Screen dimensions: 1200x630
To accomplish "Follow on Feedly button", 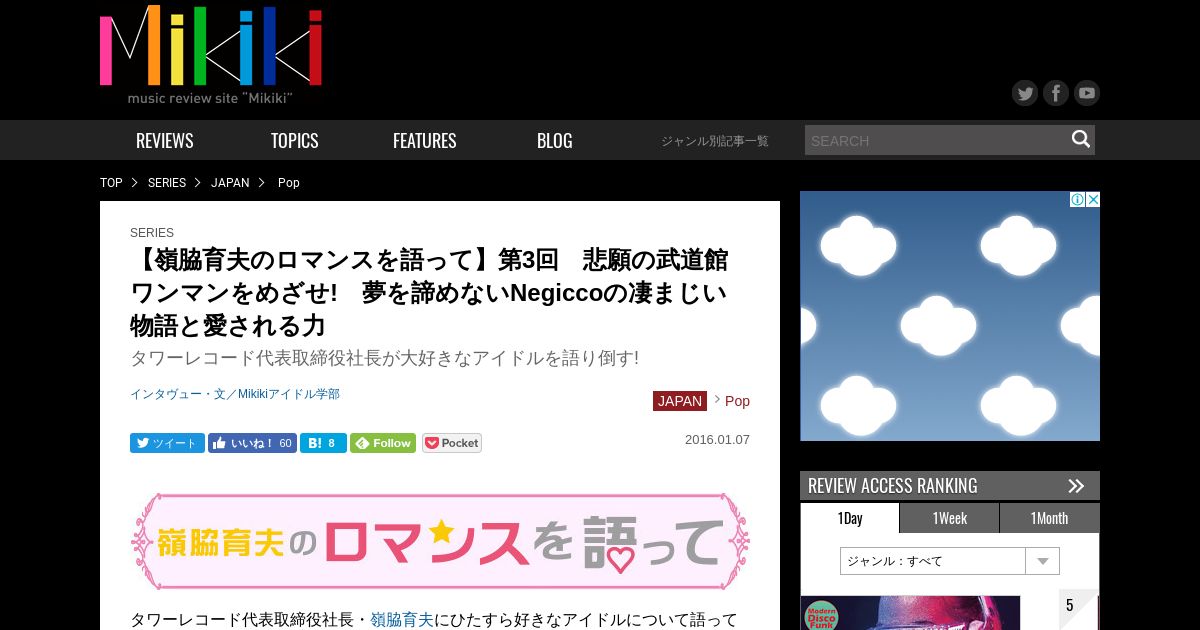I will tap(383, 443).
